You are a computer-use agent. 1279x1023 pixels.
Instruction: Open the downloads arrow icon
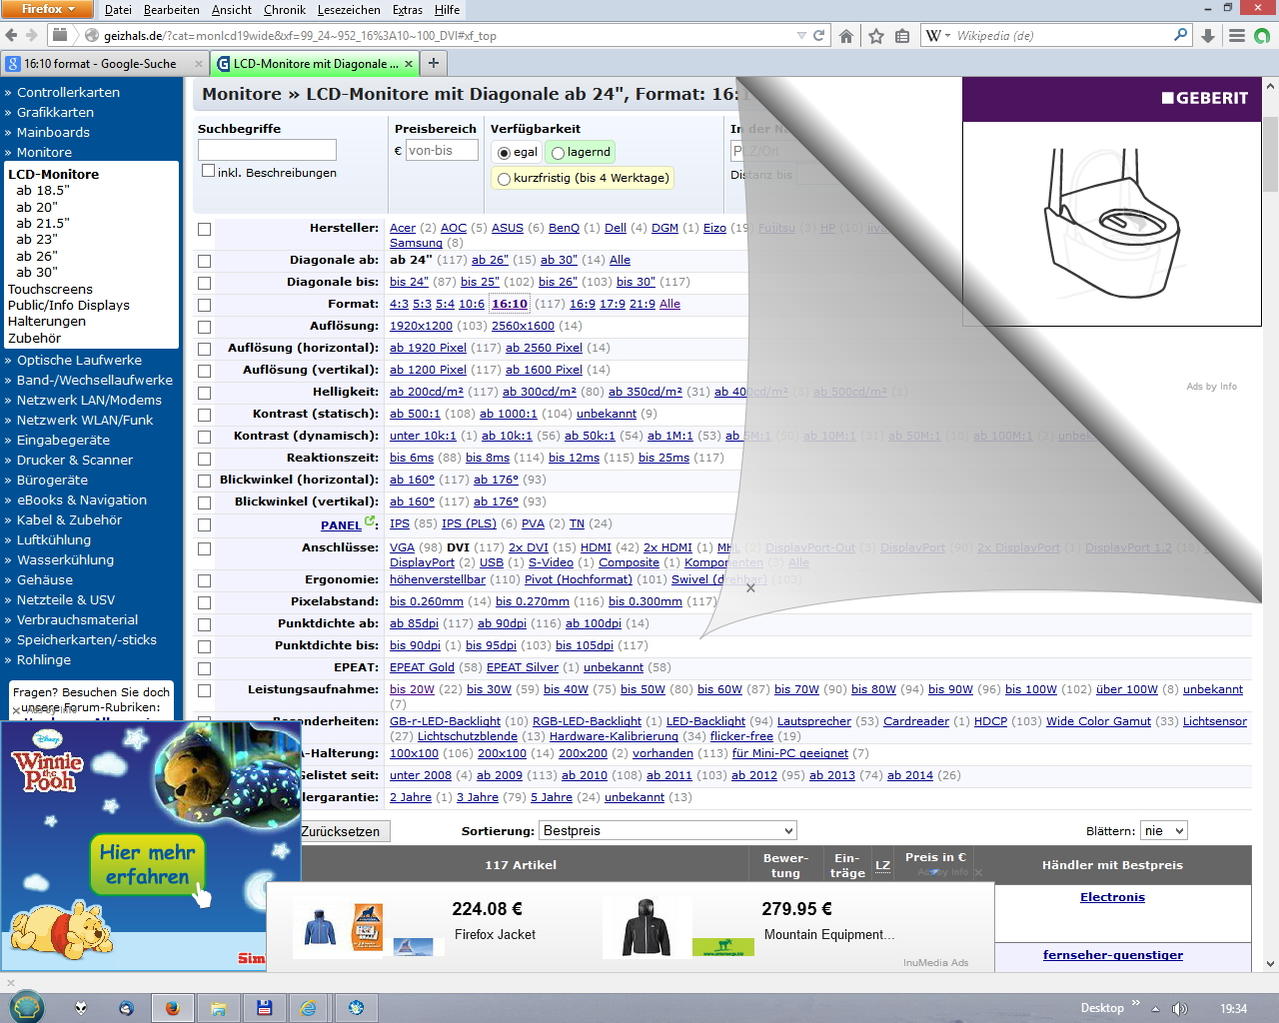[x=1208, y=36]
